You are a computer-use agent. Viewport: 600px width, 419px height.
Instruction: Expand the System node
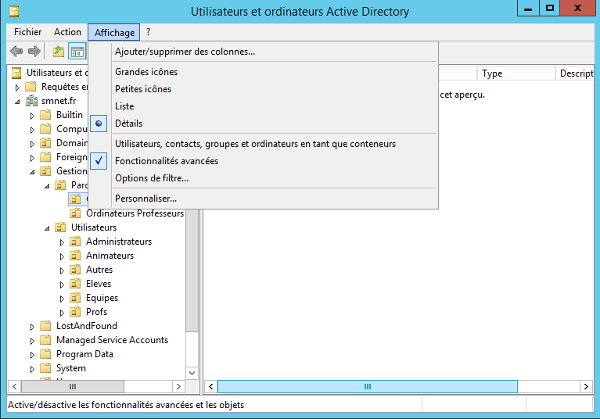click(32, 369)
